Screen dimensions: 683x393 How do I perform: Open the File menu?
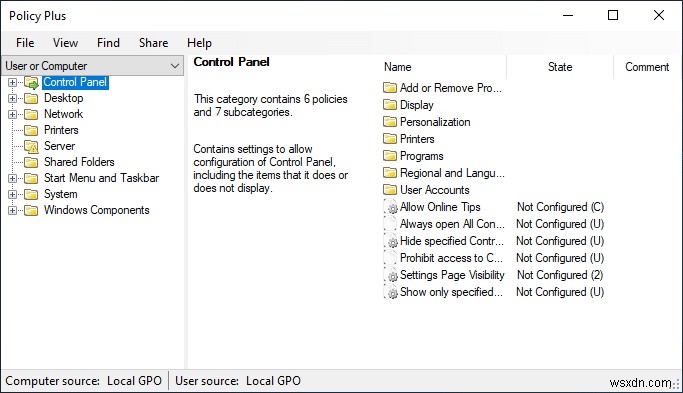25,43
